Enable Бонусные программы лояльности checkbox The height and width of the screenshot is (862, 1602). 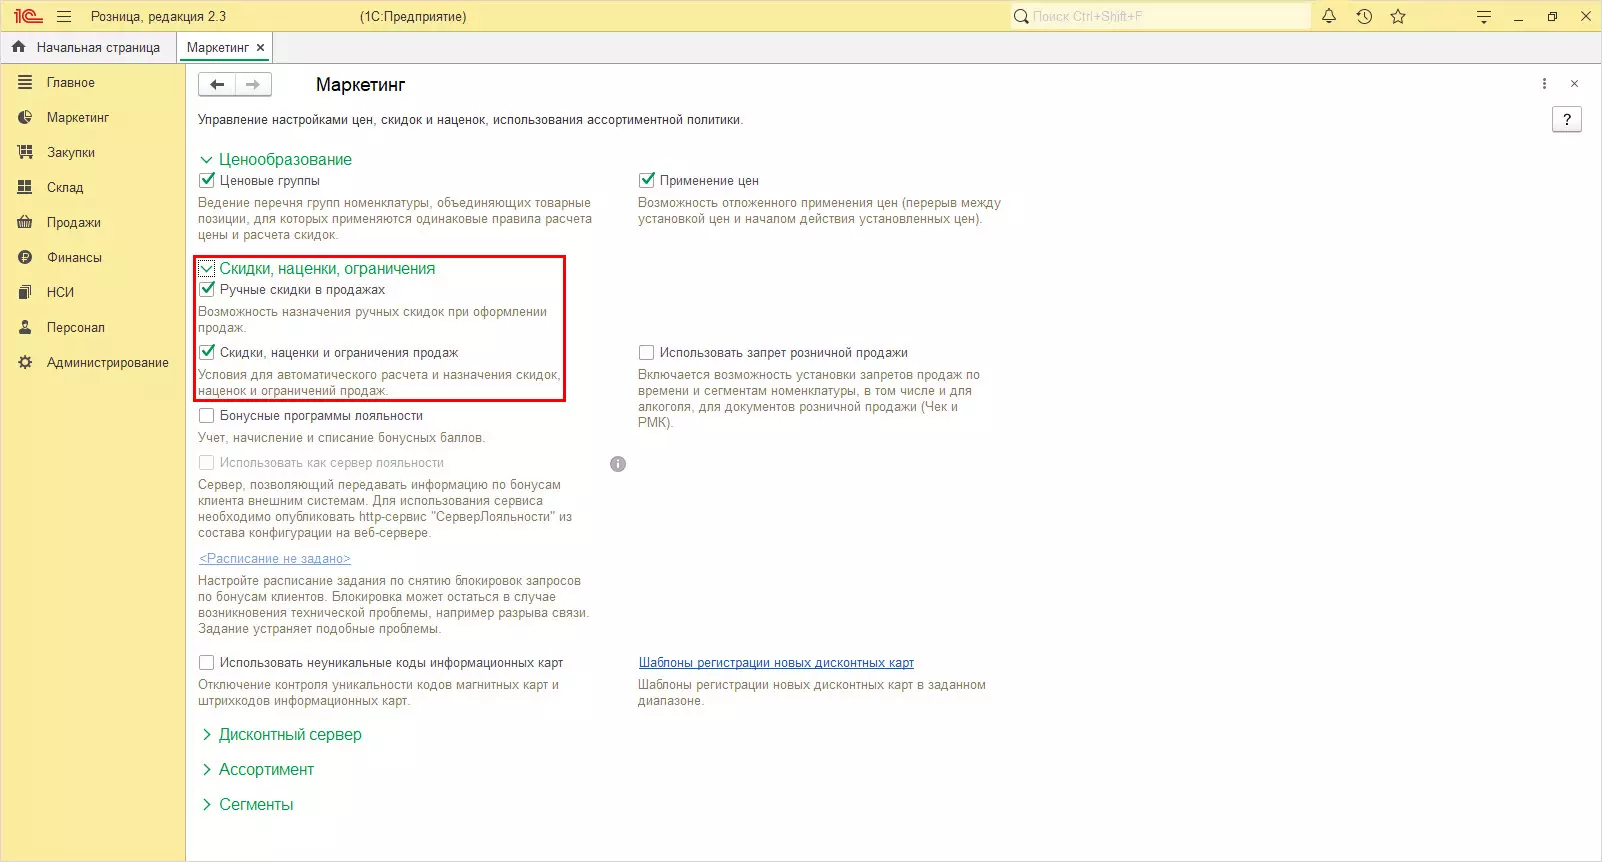[207, 416]
